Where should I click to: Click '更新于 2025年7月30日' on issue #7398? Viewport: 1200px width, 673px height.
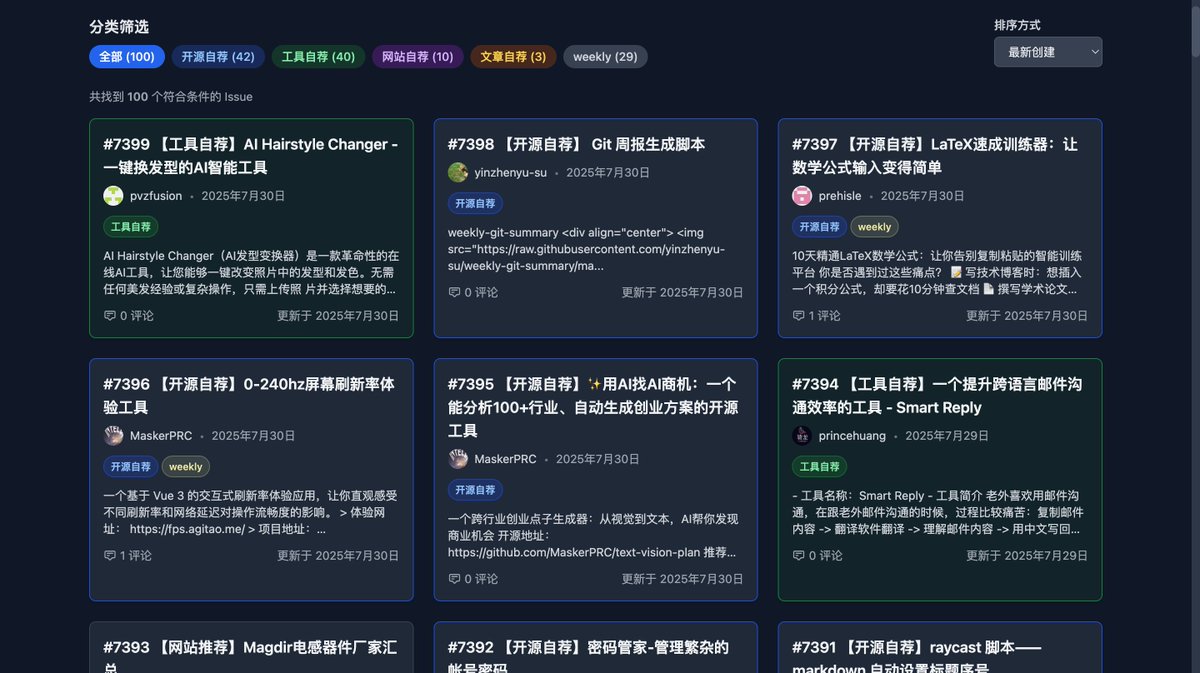[683, 293]
